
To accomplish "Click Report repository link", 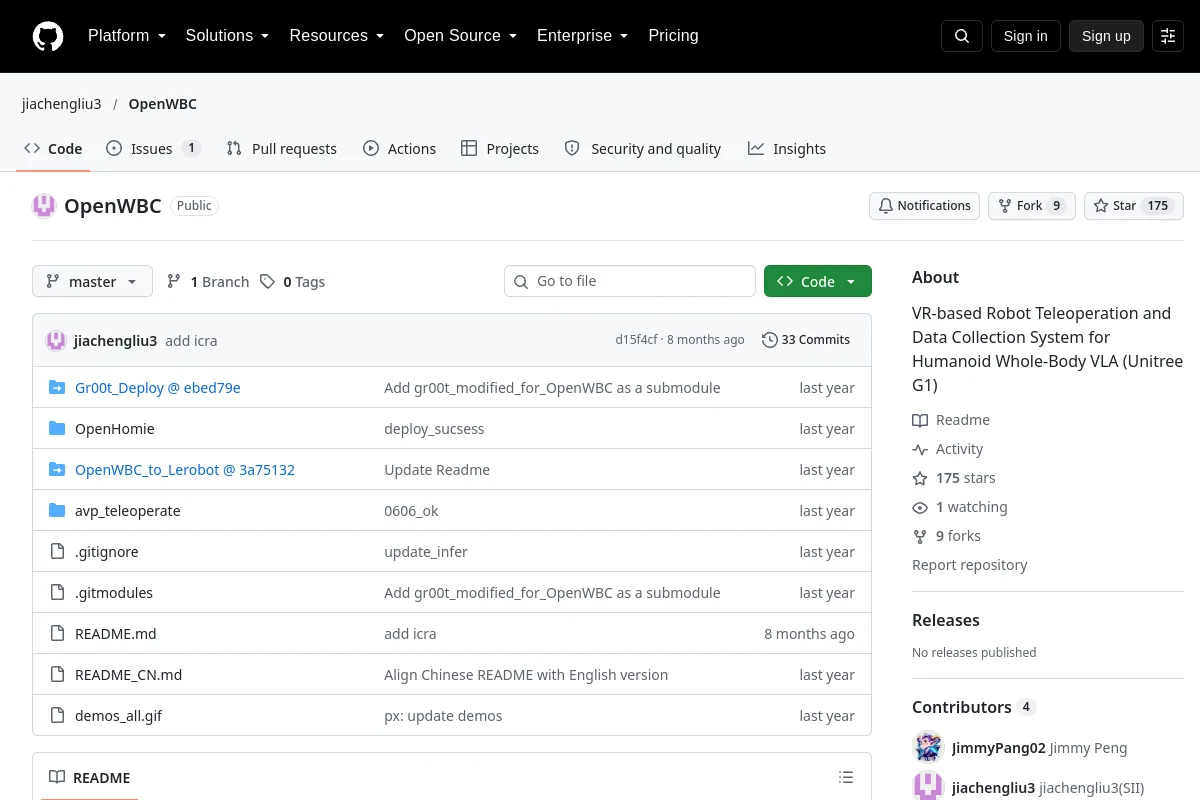I will coord(970,565).
